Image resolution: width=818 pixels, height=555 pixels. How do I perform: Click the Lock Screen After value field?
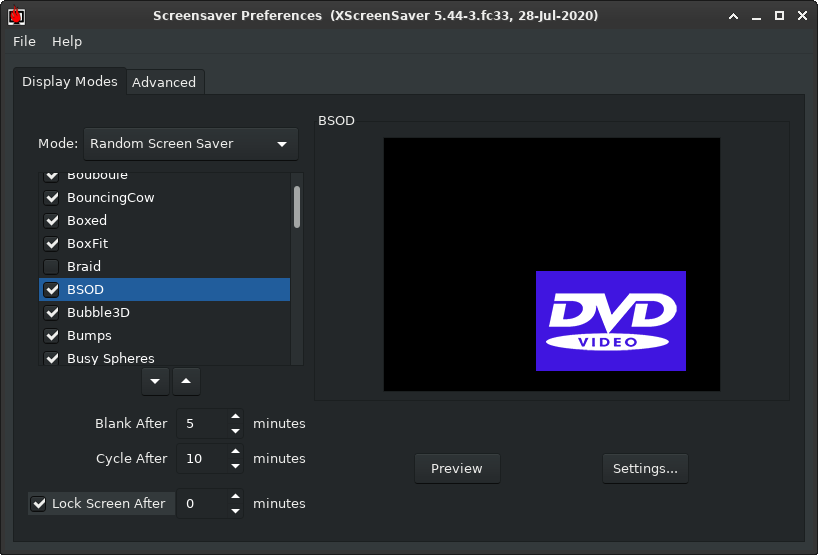(x=202, y=503)
